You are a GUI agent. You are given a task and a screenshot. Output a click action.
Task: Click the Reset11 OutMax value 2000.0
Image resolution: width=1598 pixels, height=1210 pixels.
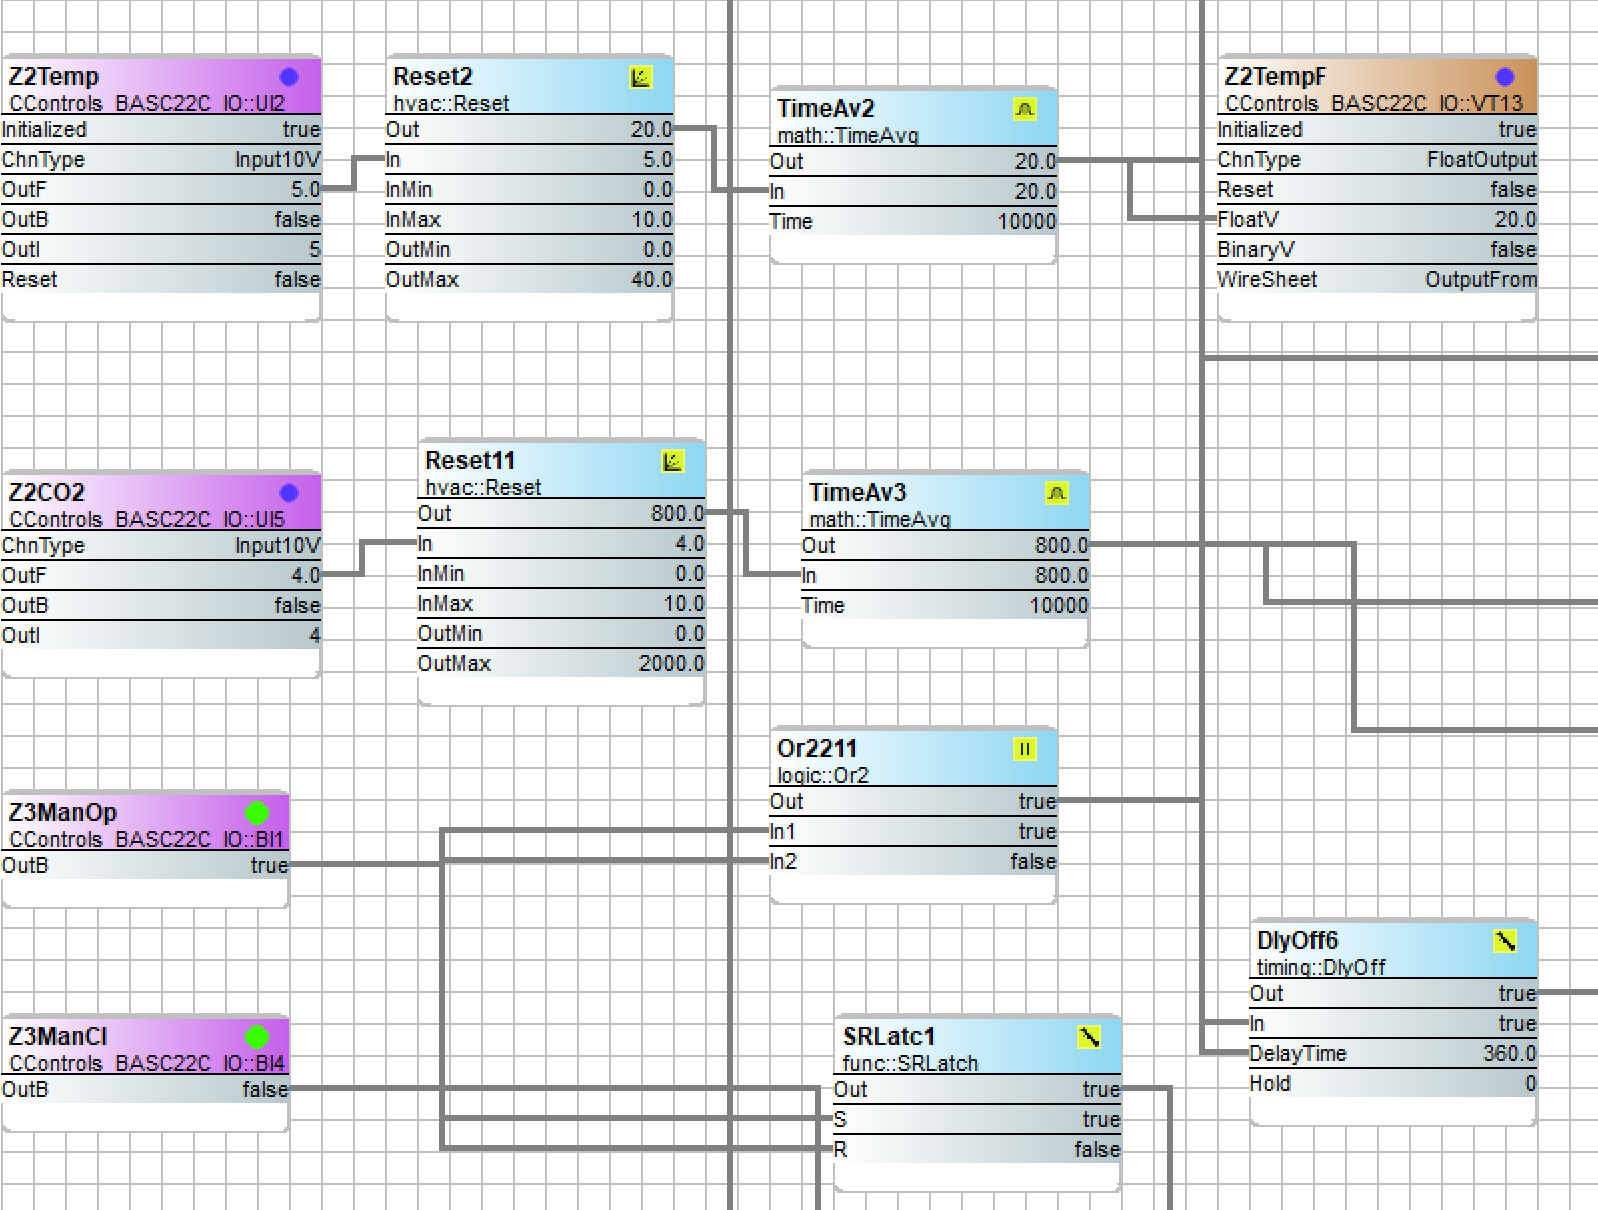click(x=671, y=664)
